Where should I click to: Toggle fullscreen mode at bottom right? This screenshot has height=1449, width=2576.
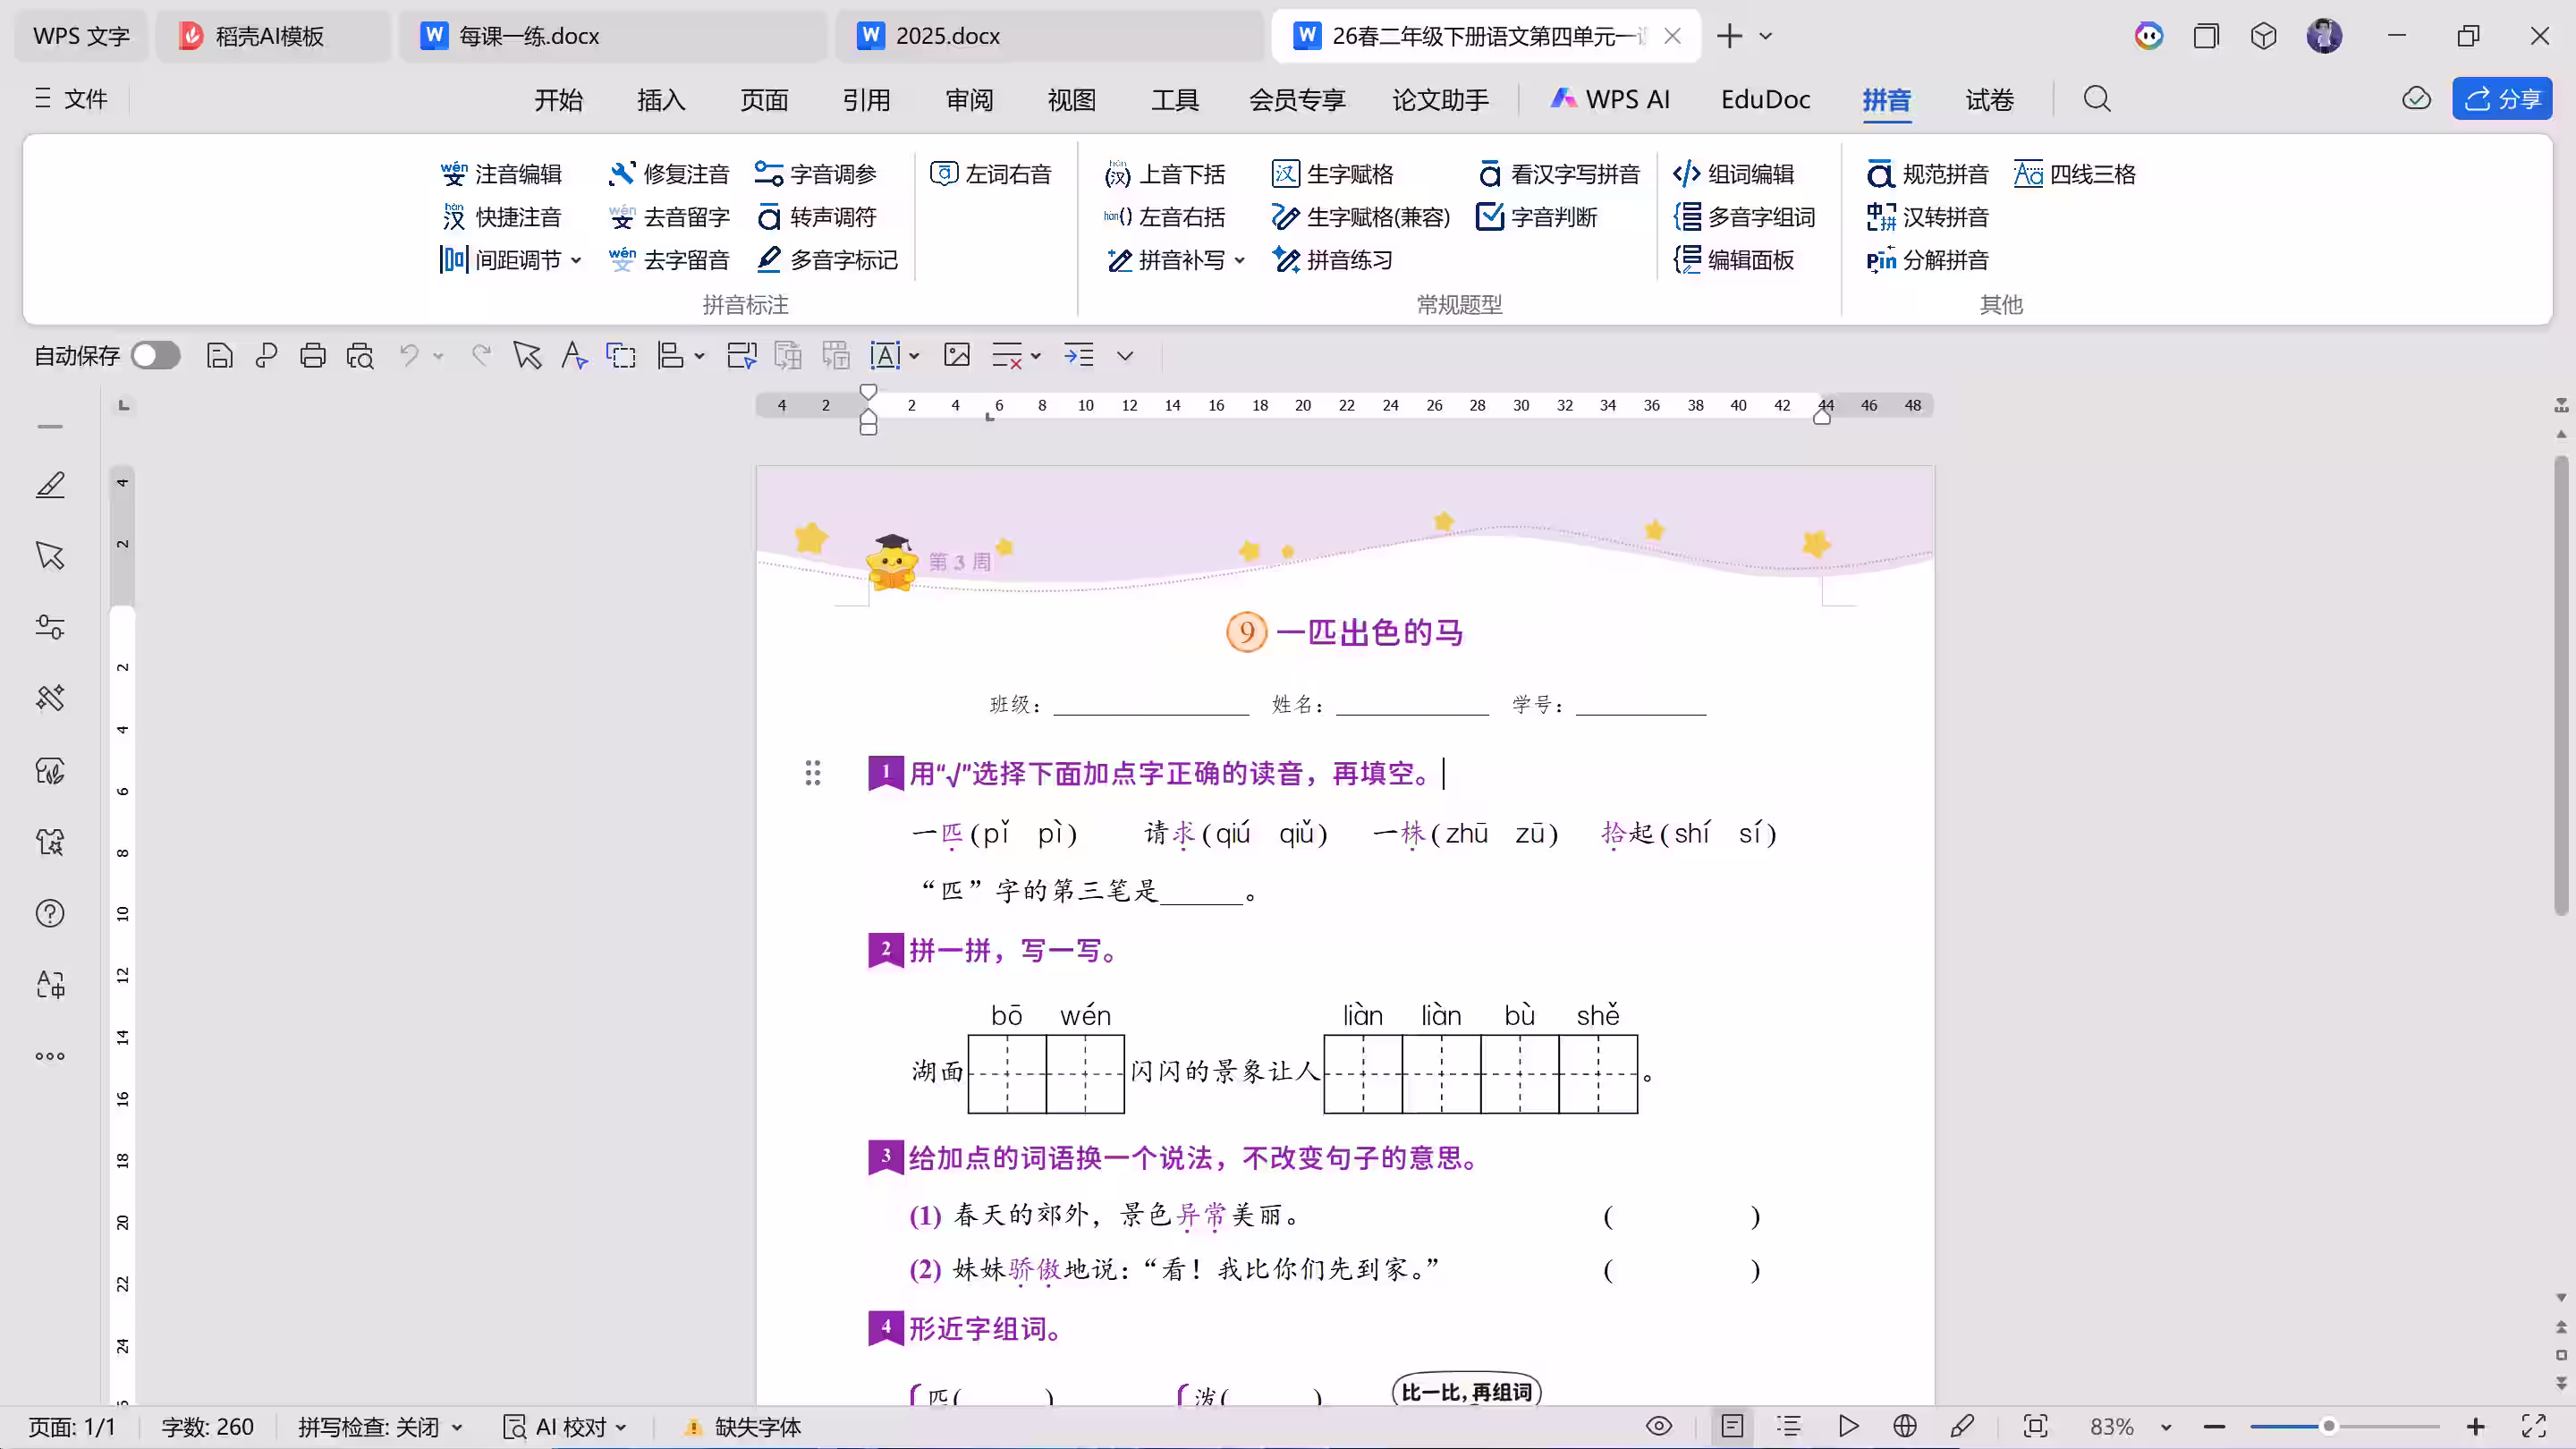pos(2534,1426)
